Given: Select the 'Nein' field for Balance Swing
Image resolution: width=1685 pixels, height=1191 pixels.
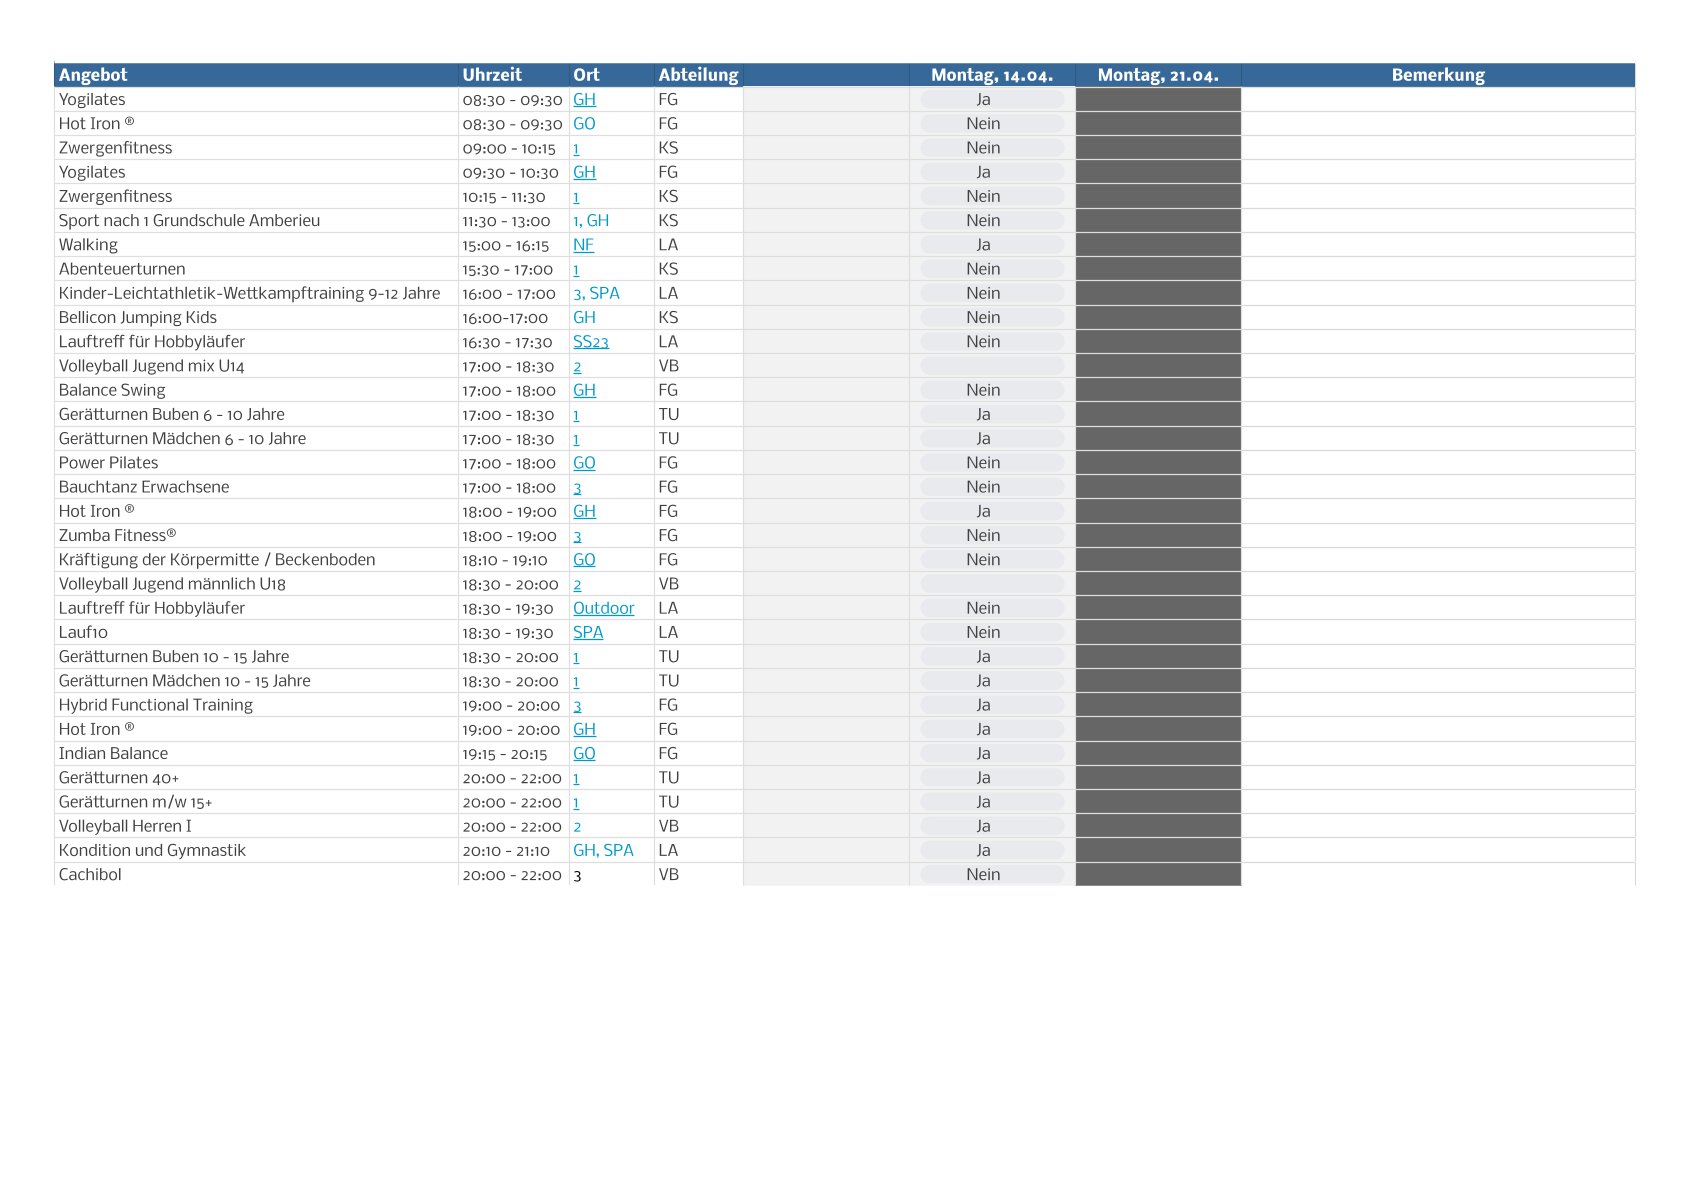Looking at the screenshot, I should pyautogui.click(x=992, y=390).
